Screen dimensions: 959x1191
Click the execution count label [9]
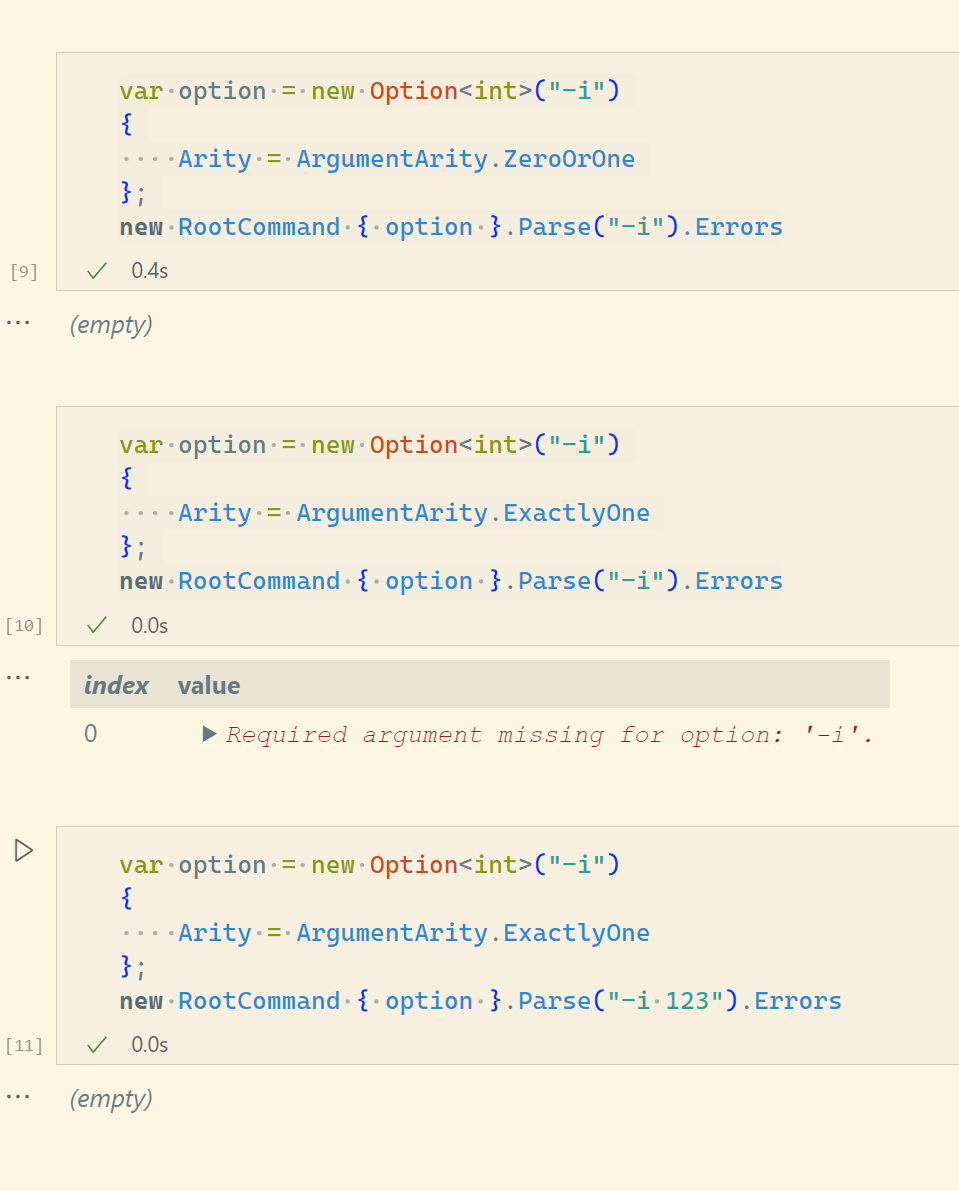tap(22, 271)
